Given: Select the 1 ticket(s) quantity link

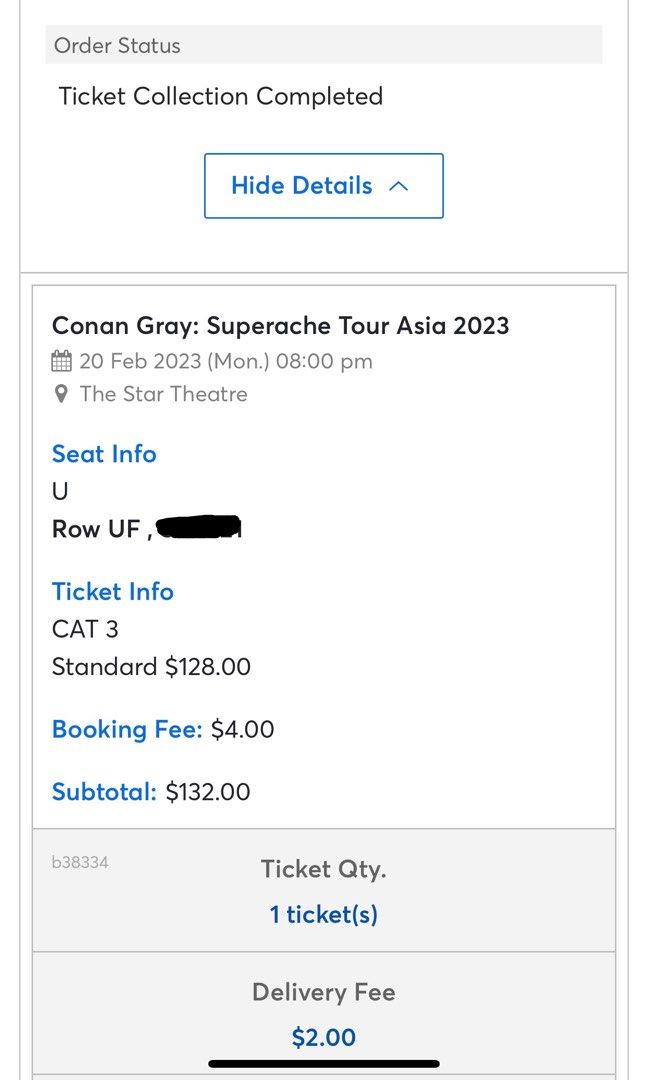Looking at the screenshot, I should pyautogui.click(x=324, y=913).
